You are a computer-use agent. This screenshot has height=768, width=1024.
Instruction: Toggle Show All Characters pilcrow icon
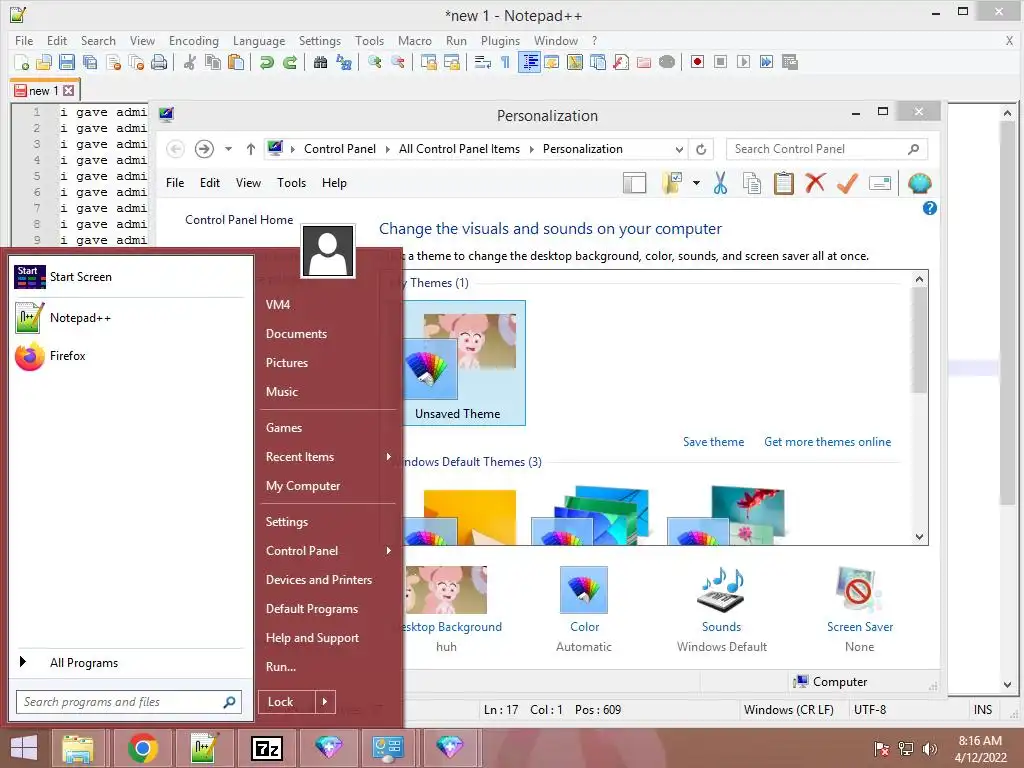[505, 62]
